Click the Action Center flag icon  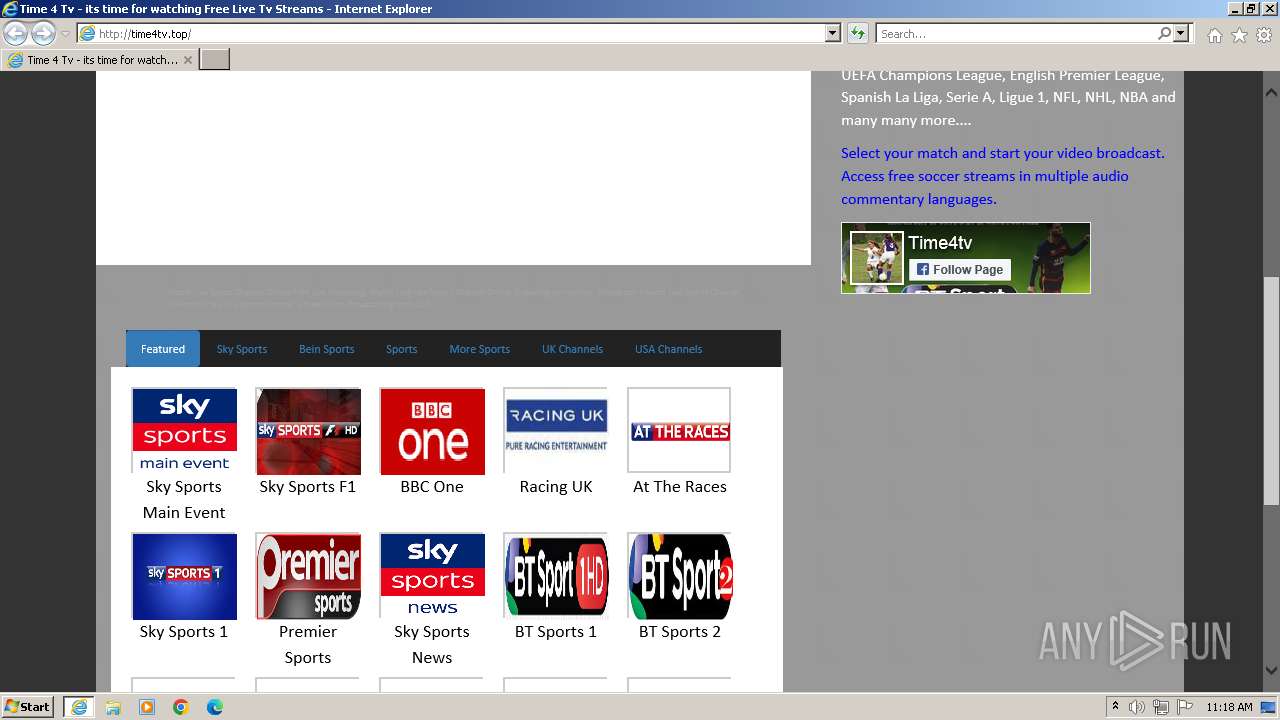coord(1184,707)
